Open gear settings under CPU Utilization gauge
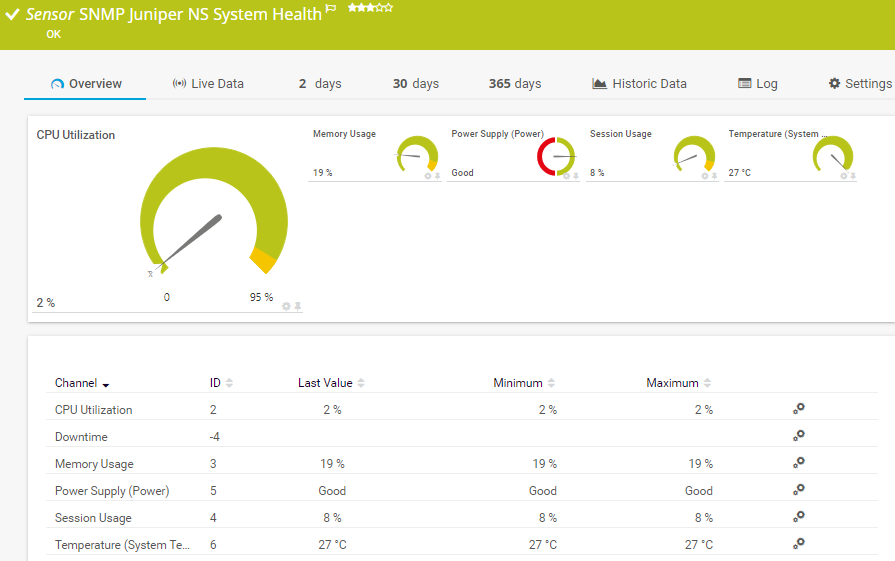The height and width of the screenshot is (561, 895). (286, 306)
